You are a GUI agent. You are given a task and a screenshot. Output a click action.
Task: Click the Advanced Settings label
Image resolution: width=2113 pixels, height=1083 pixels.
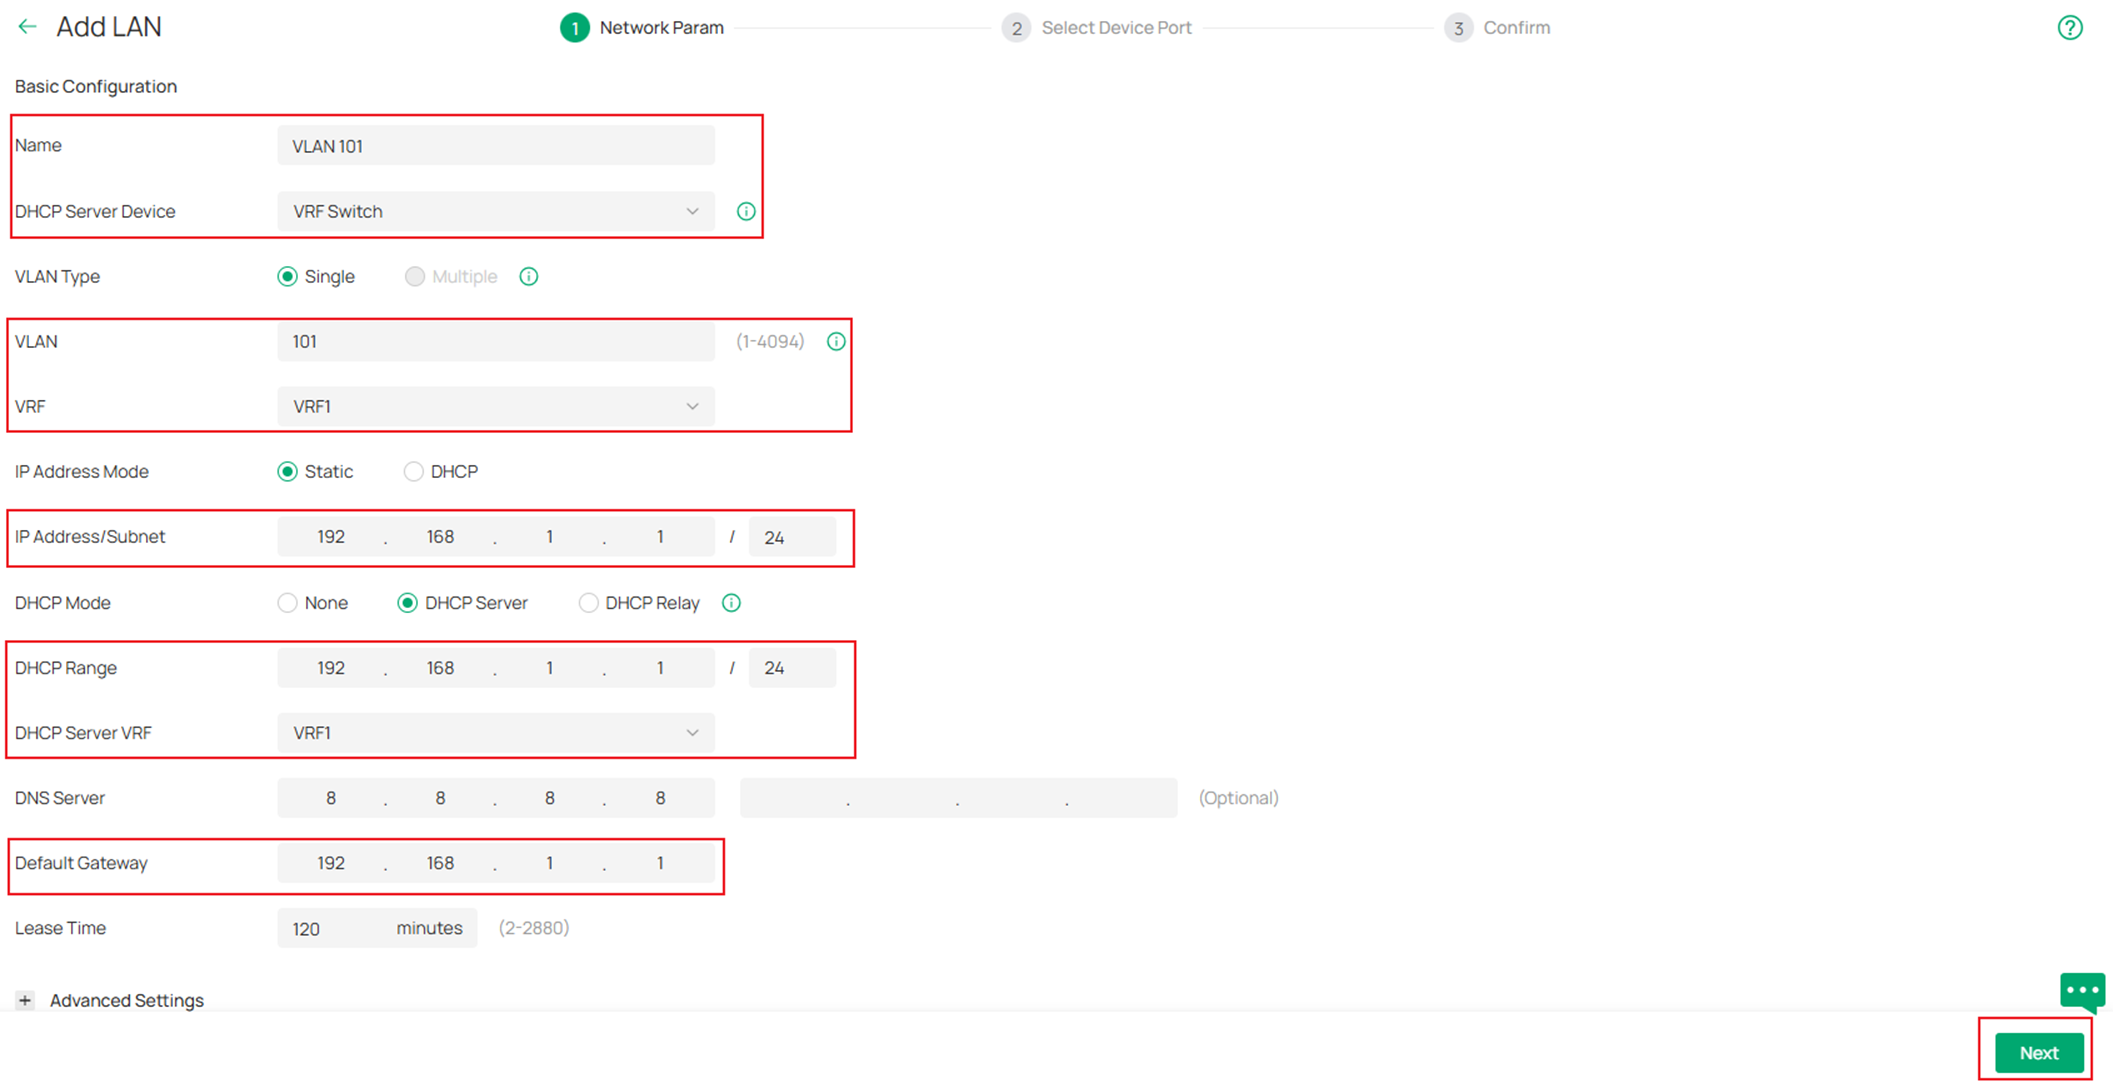[x=126, y=1000]
